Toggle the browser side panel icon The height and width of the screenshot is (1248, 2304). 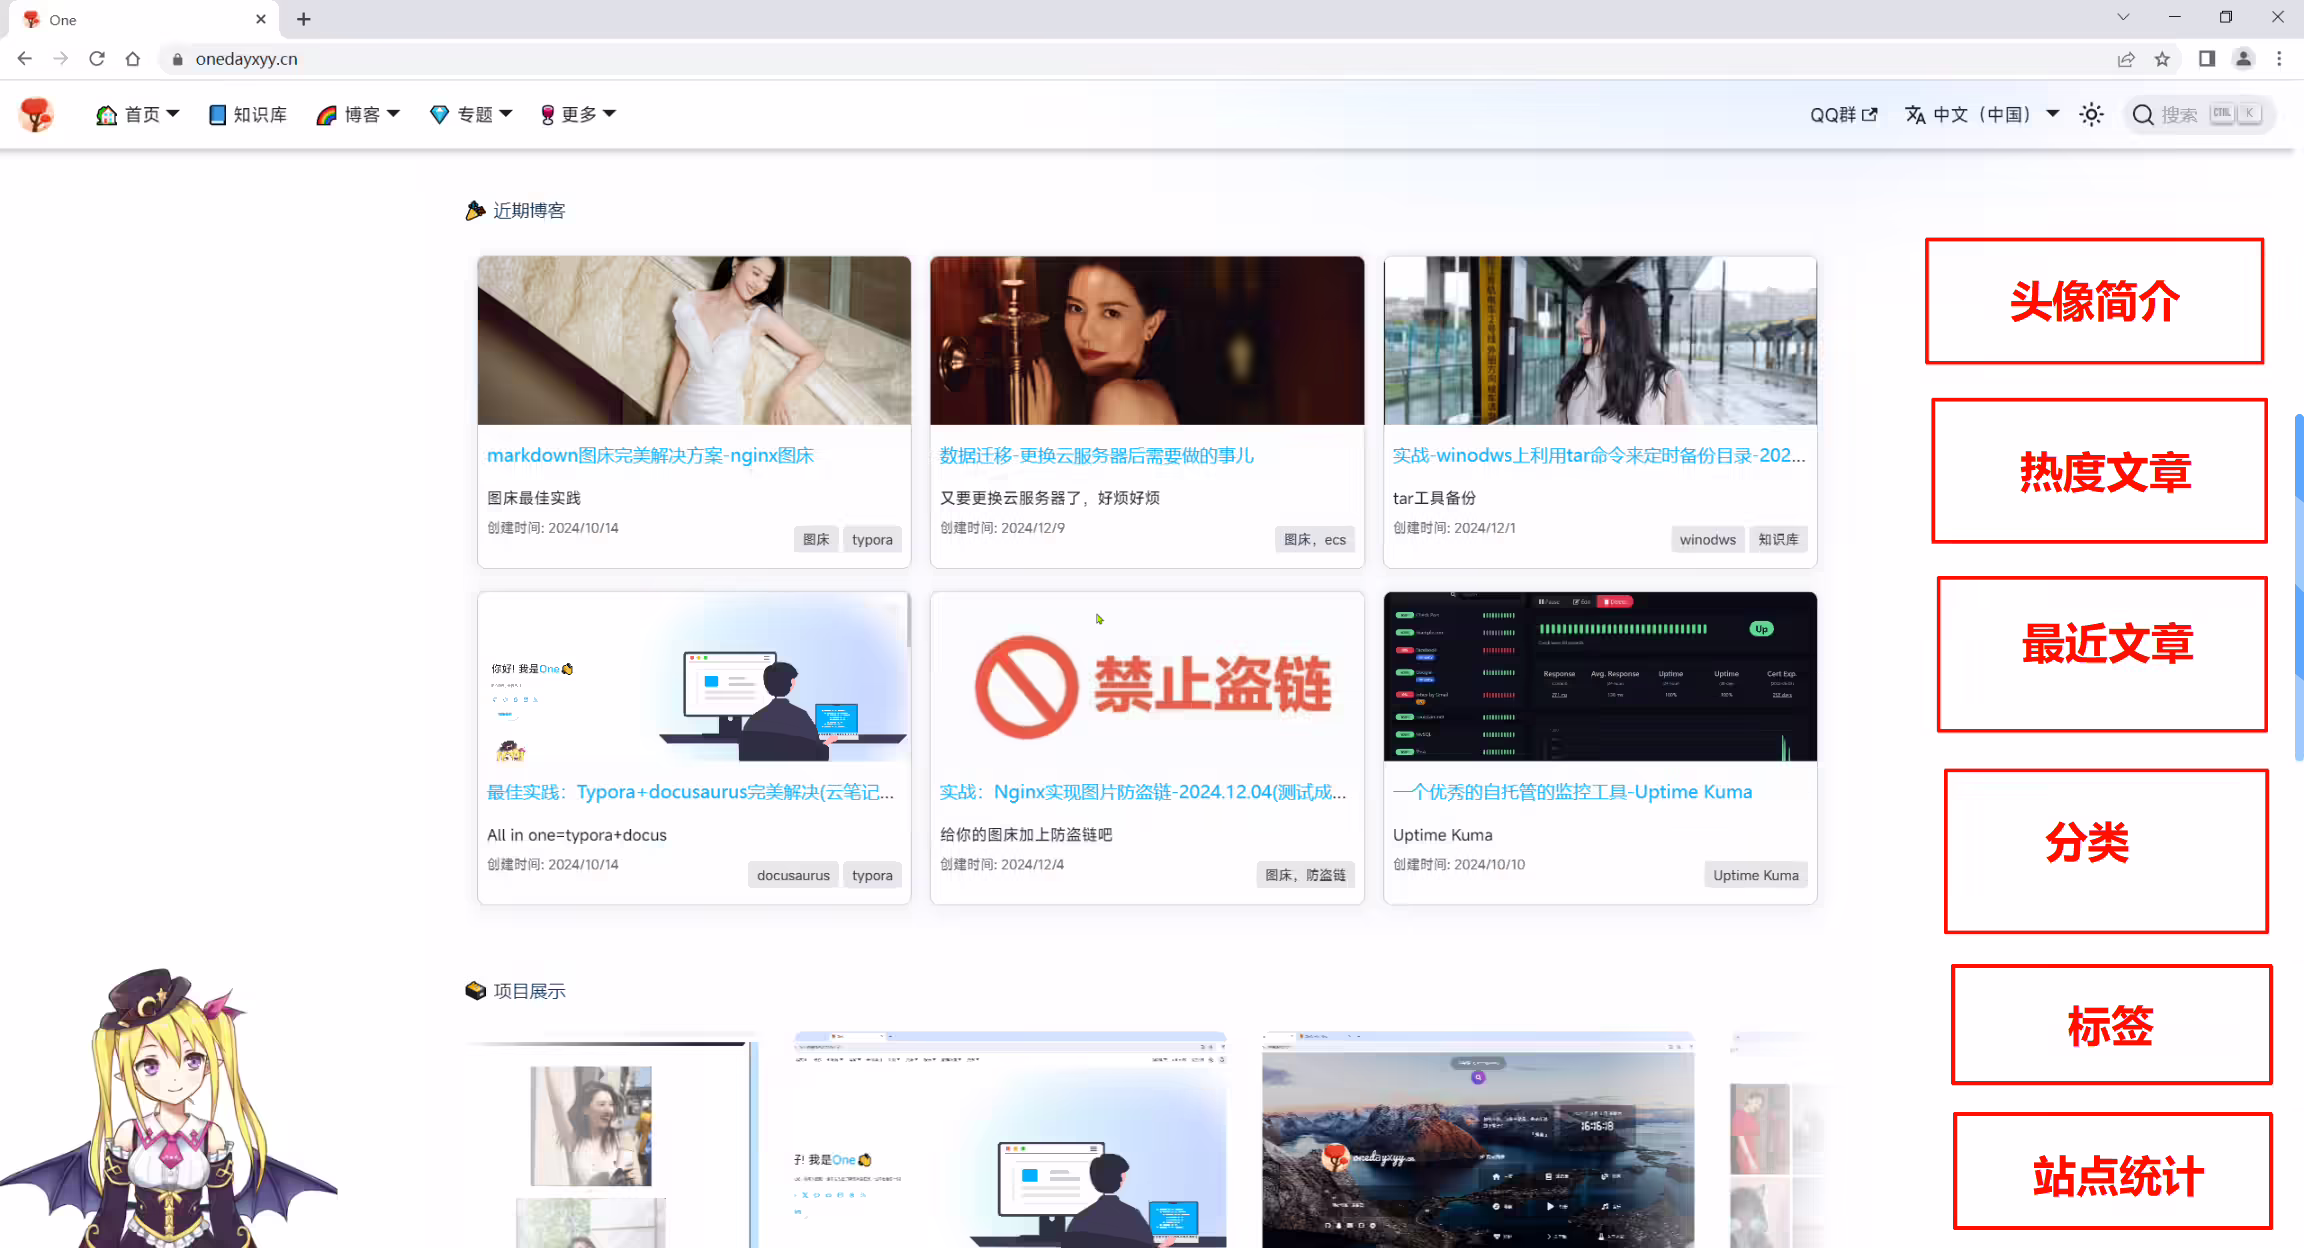[x=2207, y=59]
